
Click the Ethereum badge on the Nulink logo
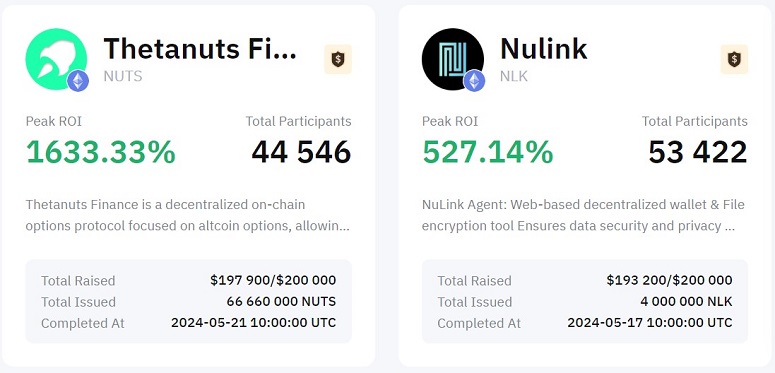[x=474, y=81]
